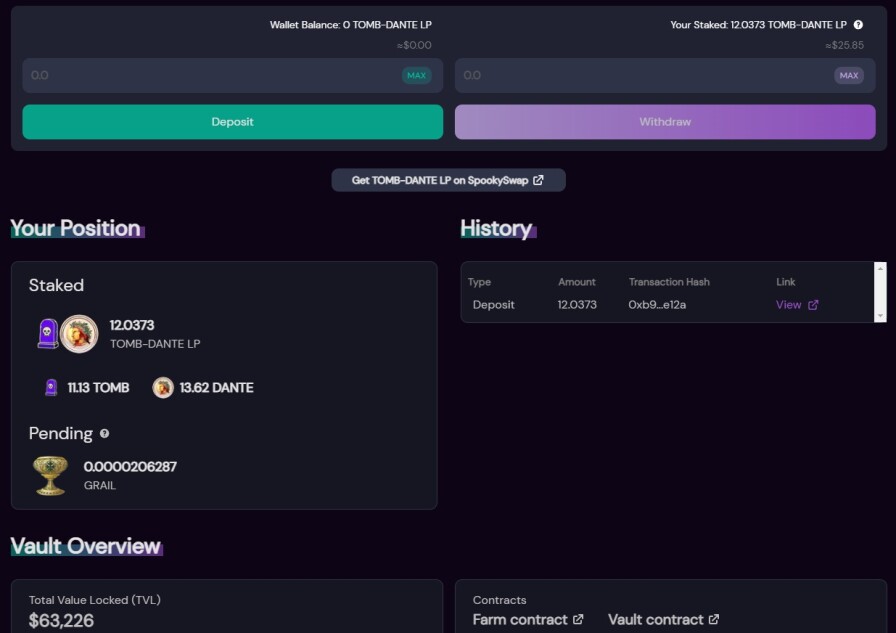896x633 pixels.
Task: Click MAX in the withdraw field
Action: pyautogui.click(x=849, y=75)
